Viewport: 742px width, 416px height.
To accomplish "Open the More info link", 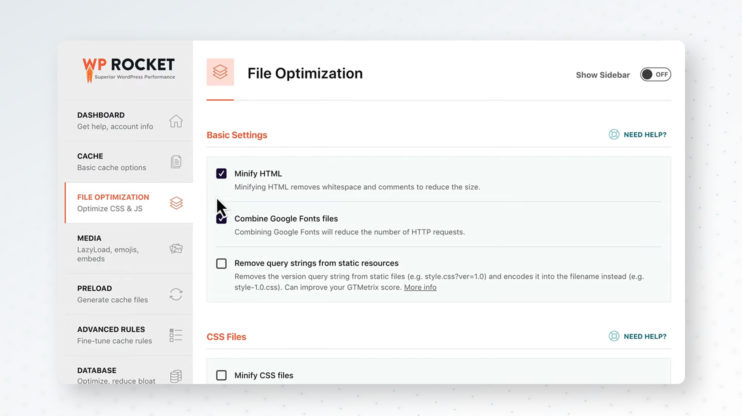I will (x=420, y=287).
